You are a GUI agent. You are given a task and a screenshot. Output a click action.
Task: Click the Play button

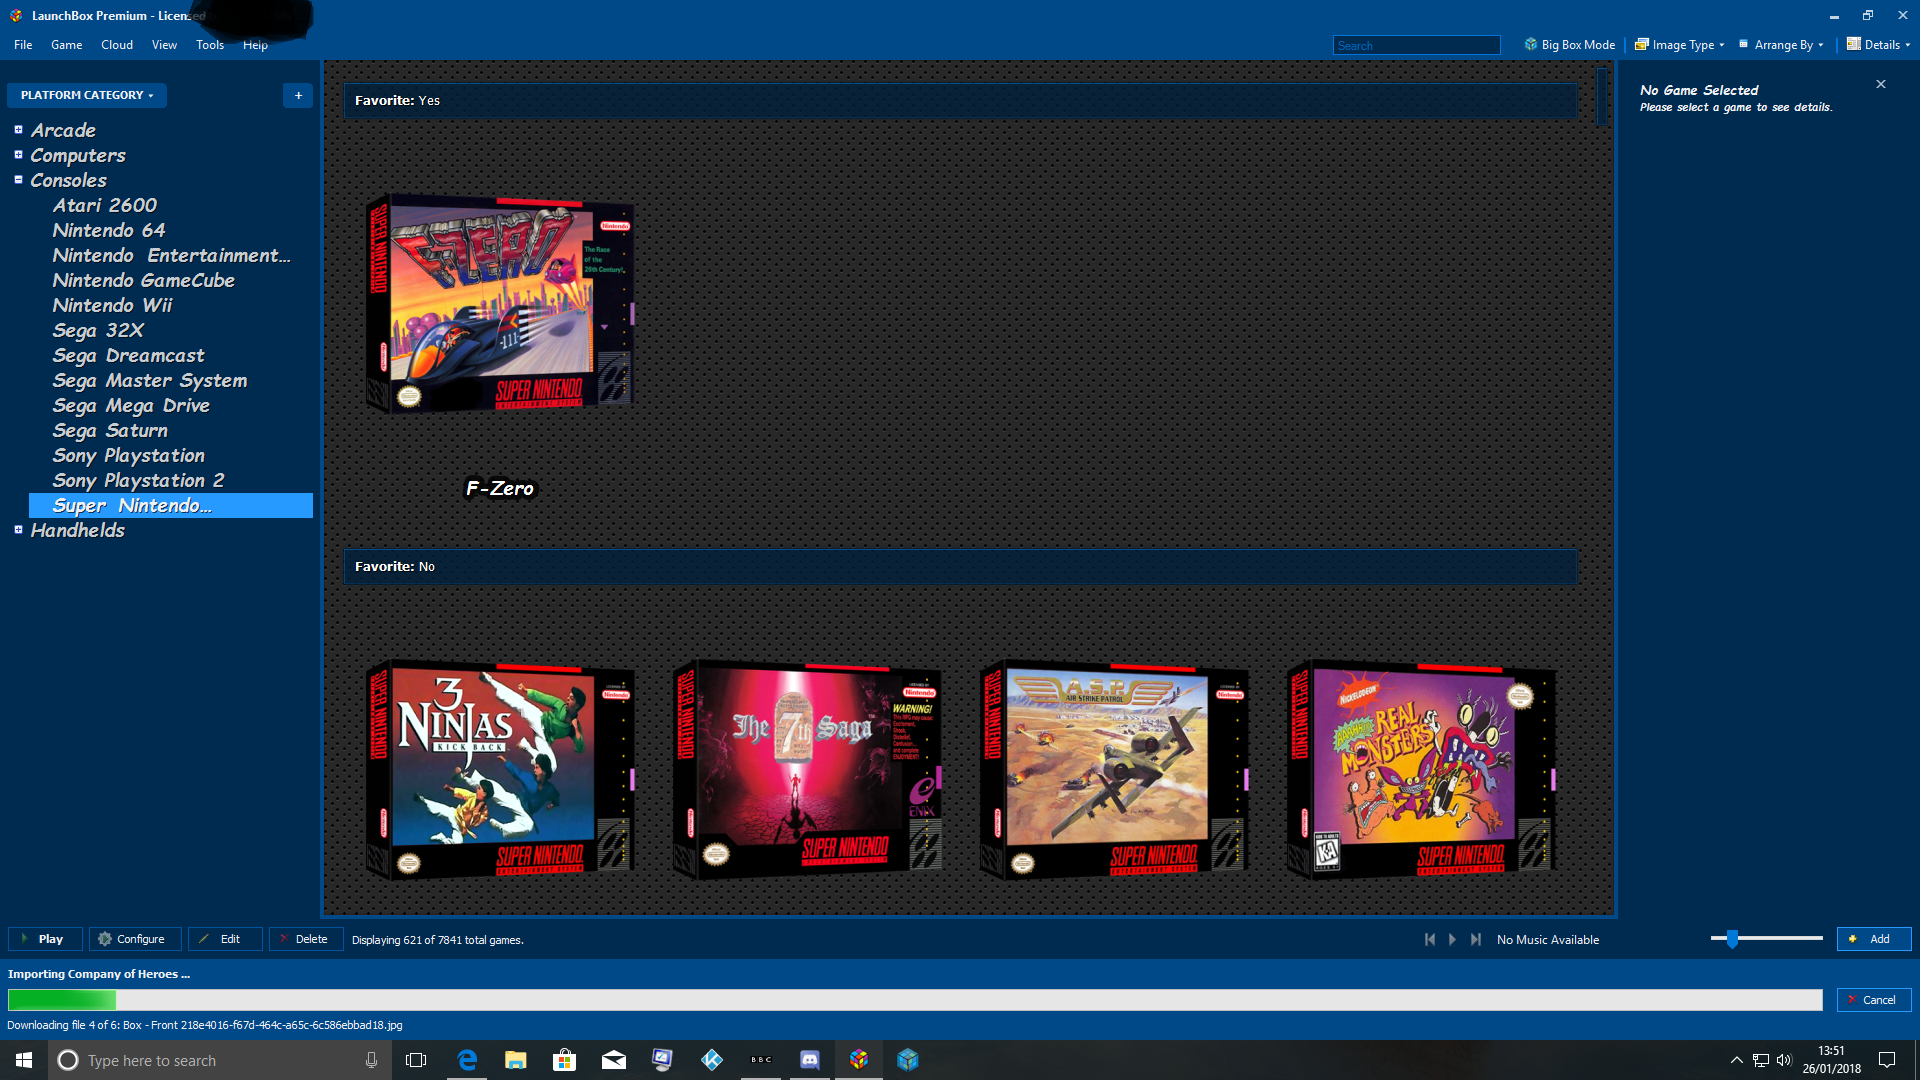coord(45,939)
